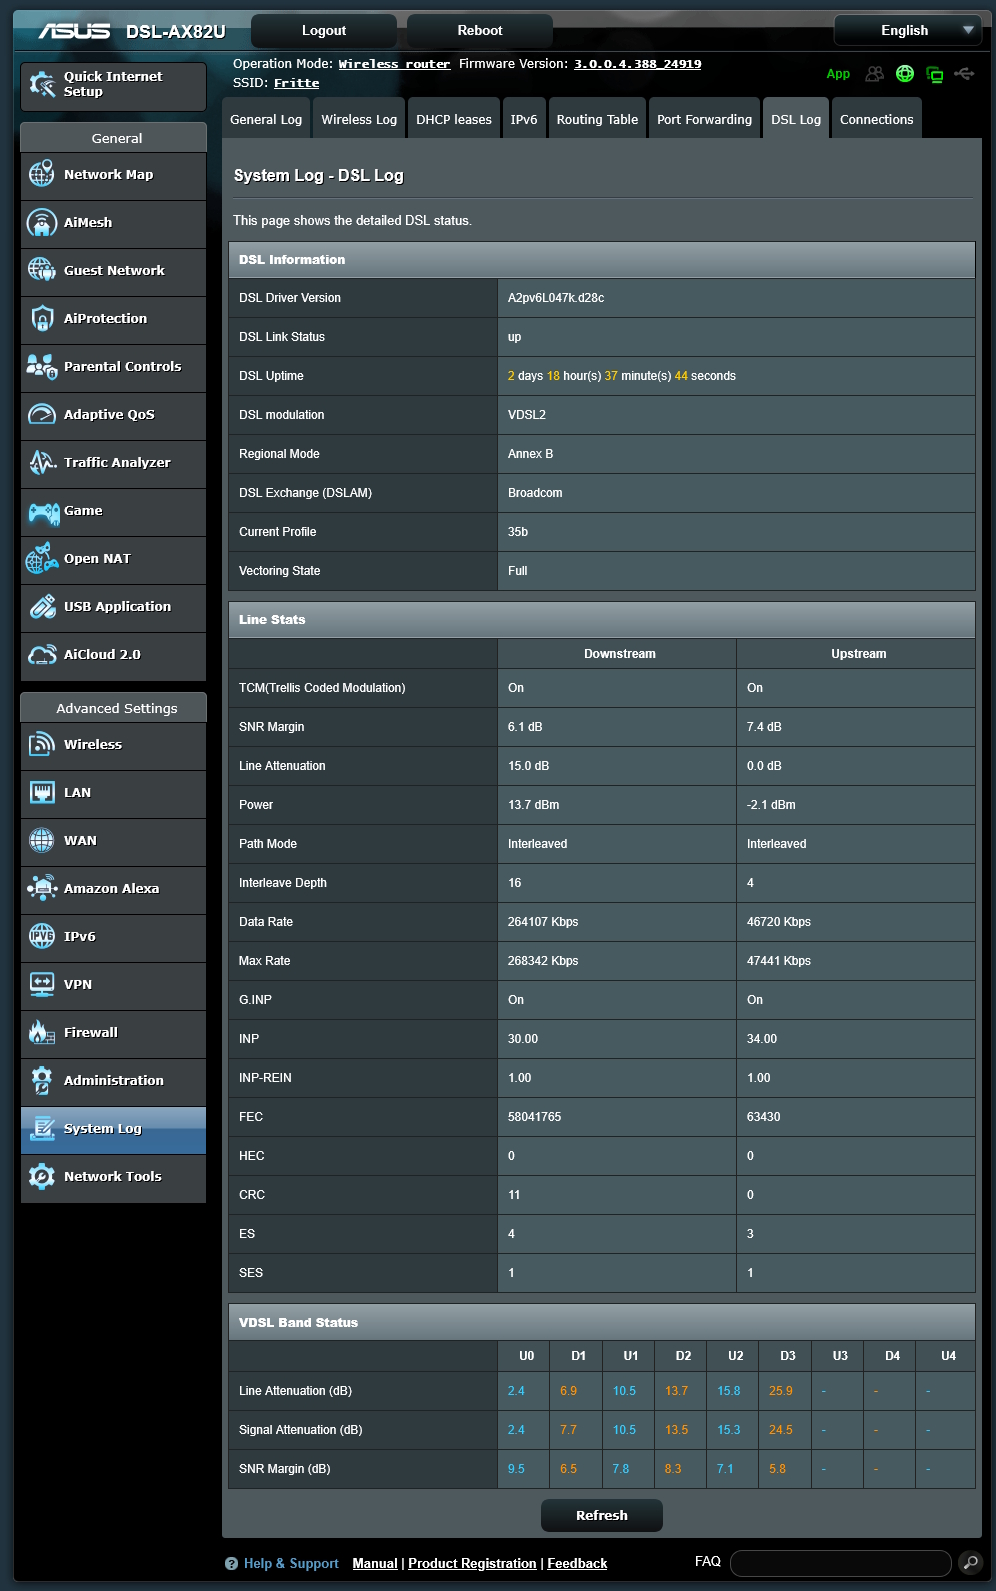
Task: Click the Network Tools icon
Action: click(42, 1176)
